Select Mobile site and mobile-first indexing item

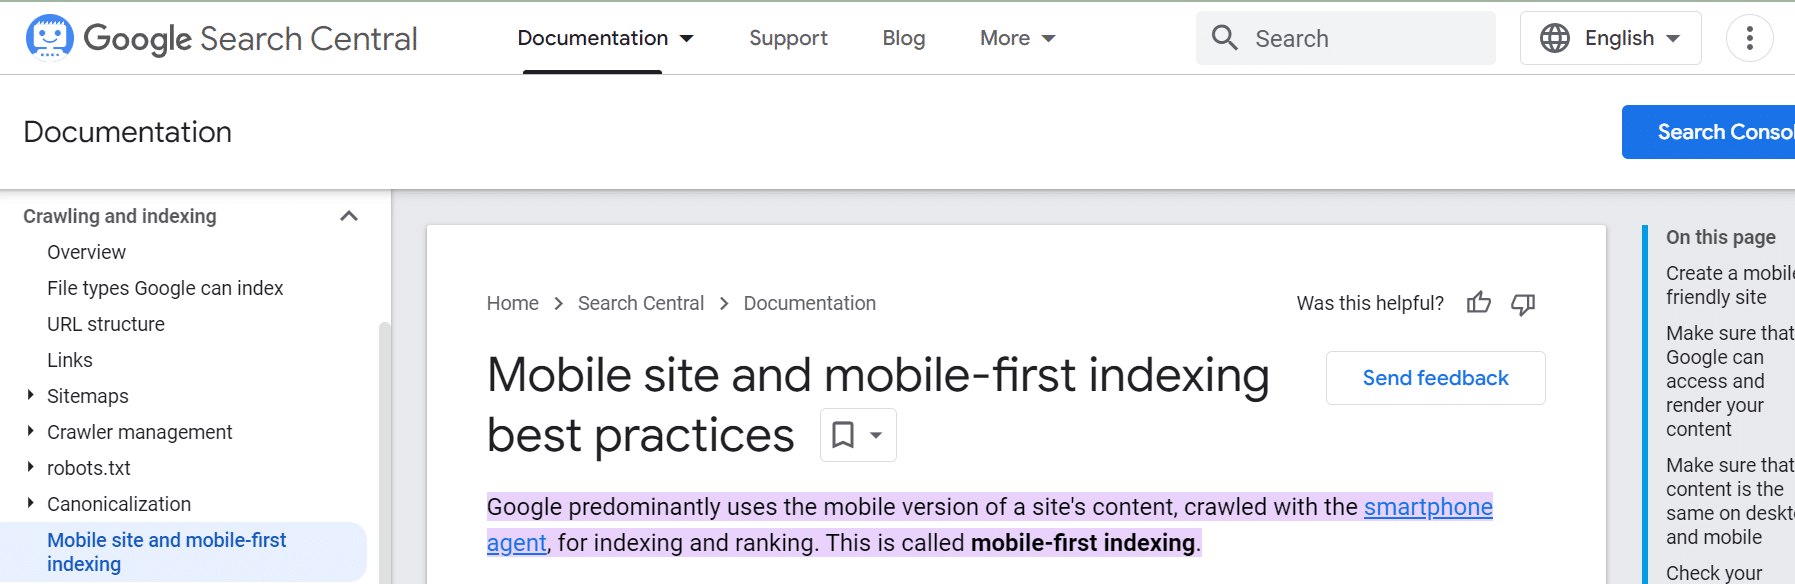point(183,552)
